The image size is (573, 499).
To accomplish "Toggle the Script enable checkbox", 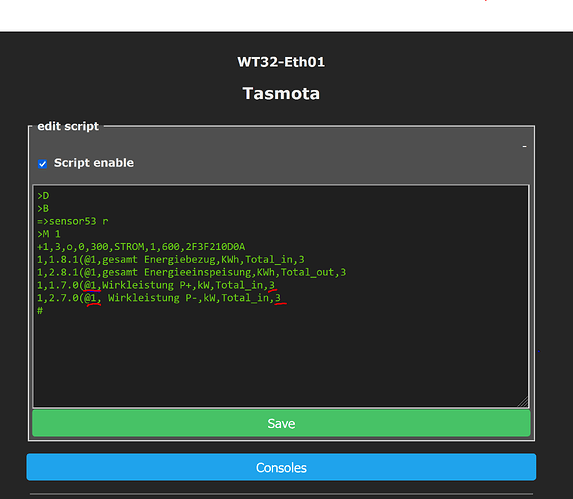I will [x=42, y=164].
